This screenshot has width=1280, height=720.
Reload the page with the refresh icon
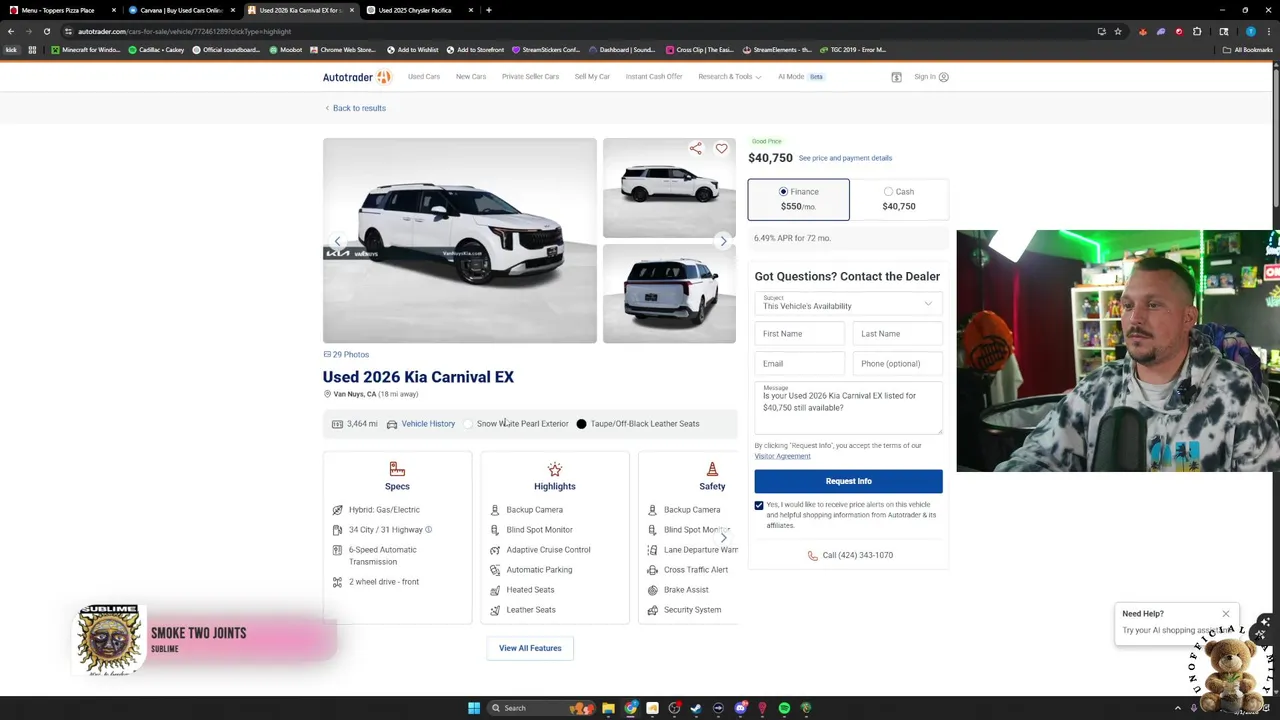pos(46,31)
